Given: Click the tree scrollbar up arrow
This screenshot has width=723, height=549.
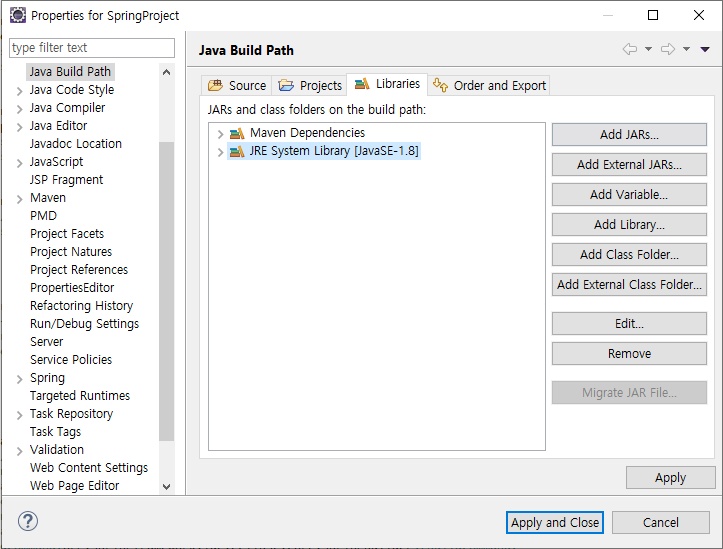Looking at the screenshot, I should 166,72.
